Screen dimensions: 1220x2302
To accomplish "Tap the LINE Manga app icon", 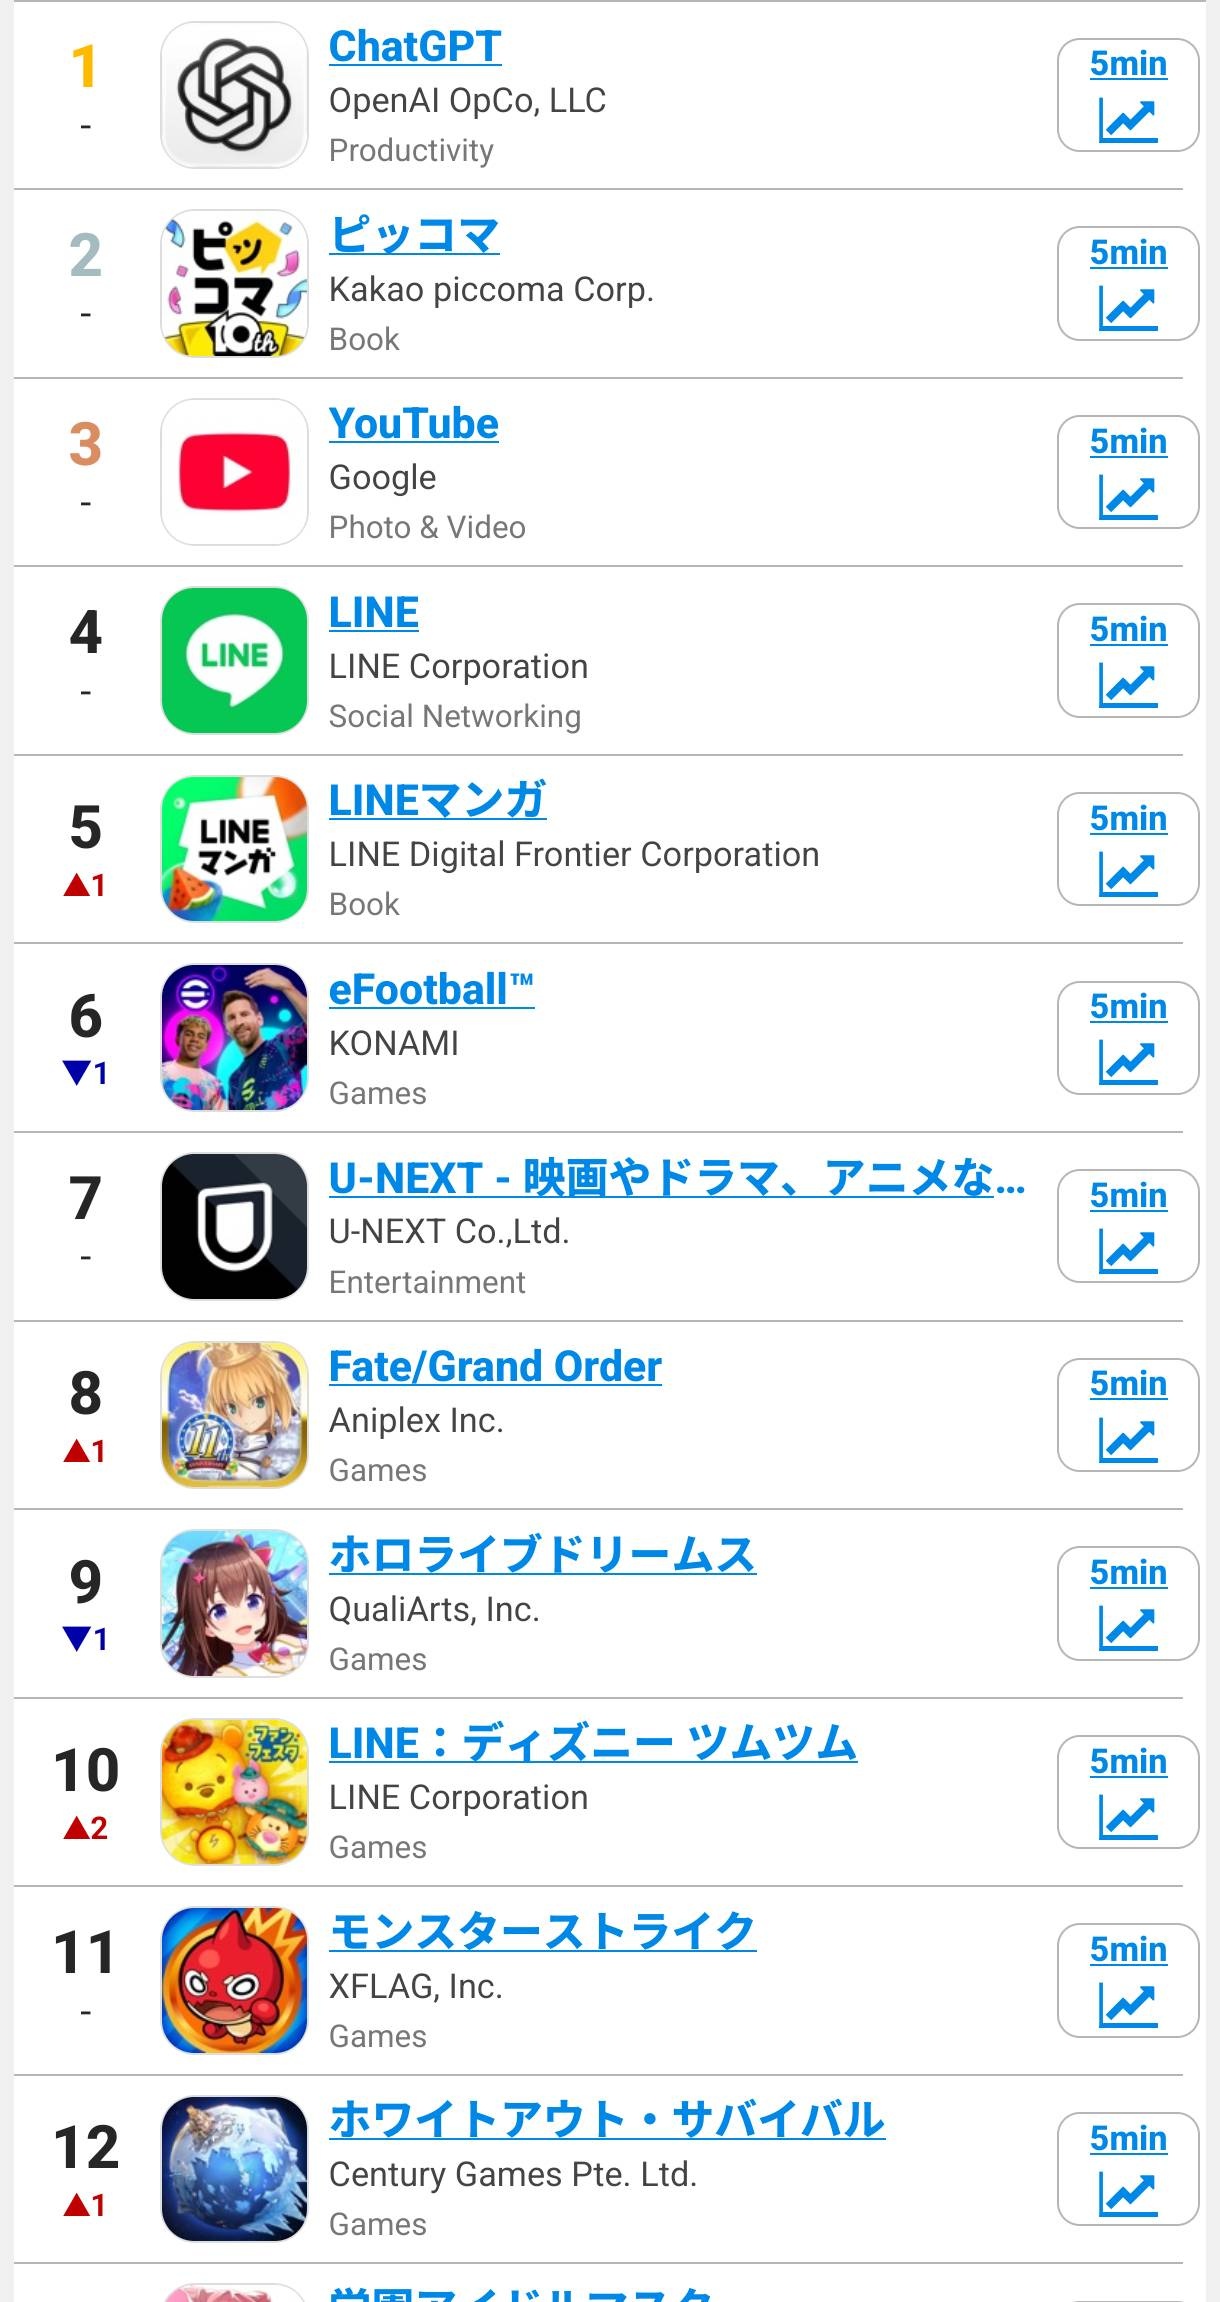I will [234, 849].
